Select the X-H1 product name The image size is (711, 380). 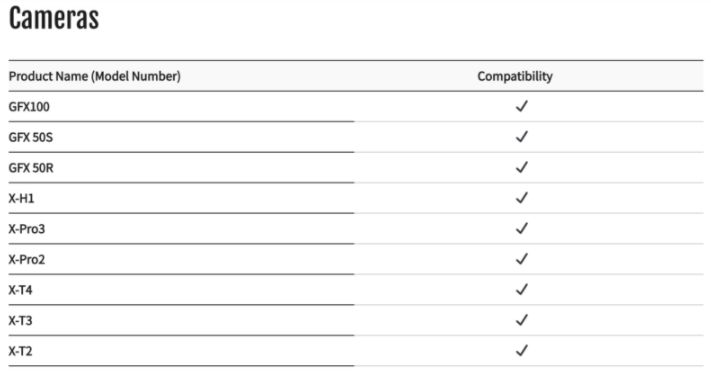pyautogui.click(x=21, y=199)
